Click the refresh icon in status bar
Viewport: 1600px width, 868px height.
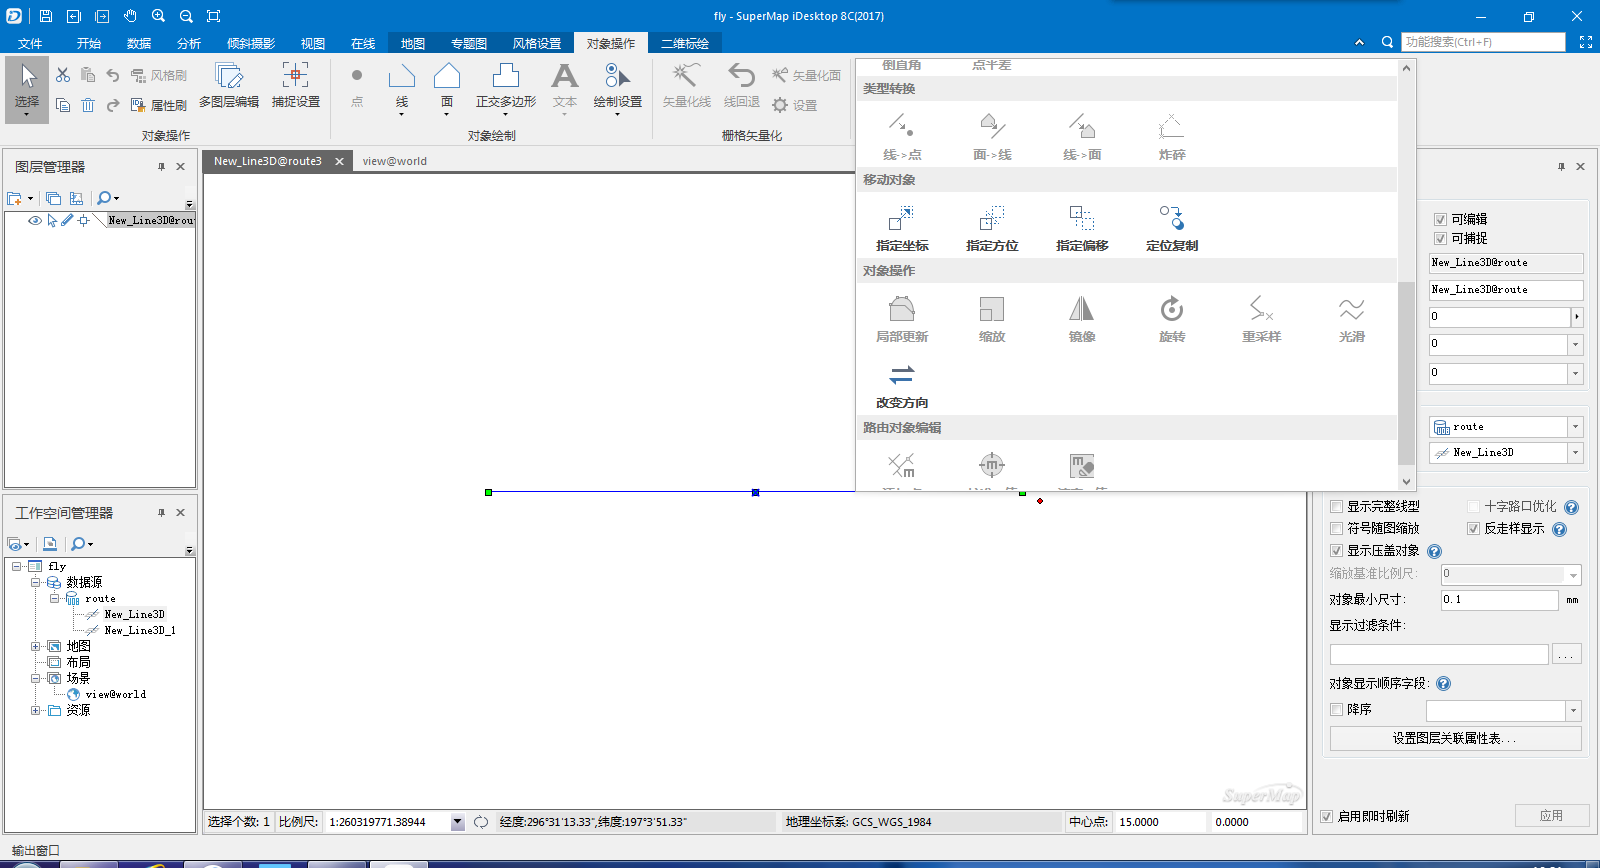(x=481, y=822)
